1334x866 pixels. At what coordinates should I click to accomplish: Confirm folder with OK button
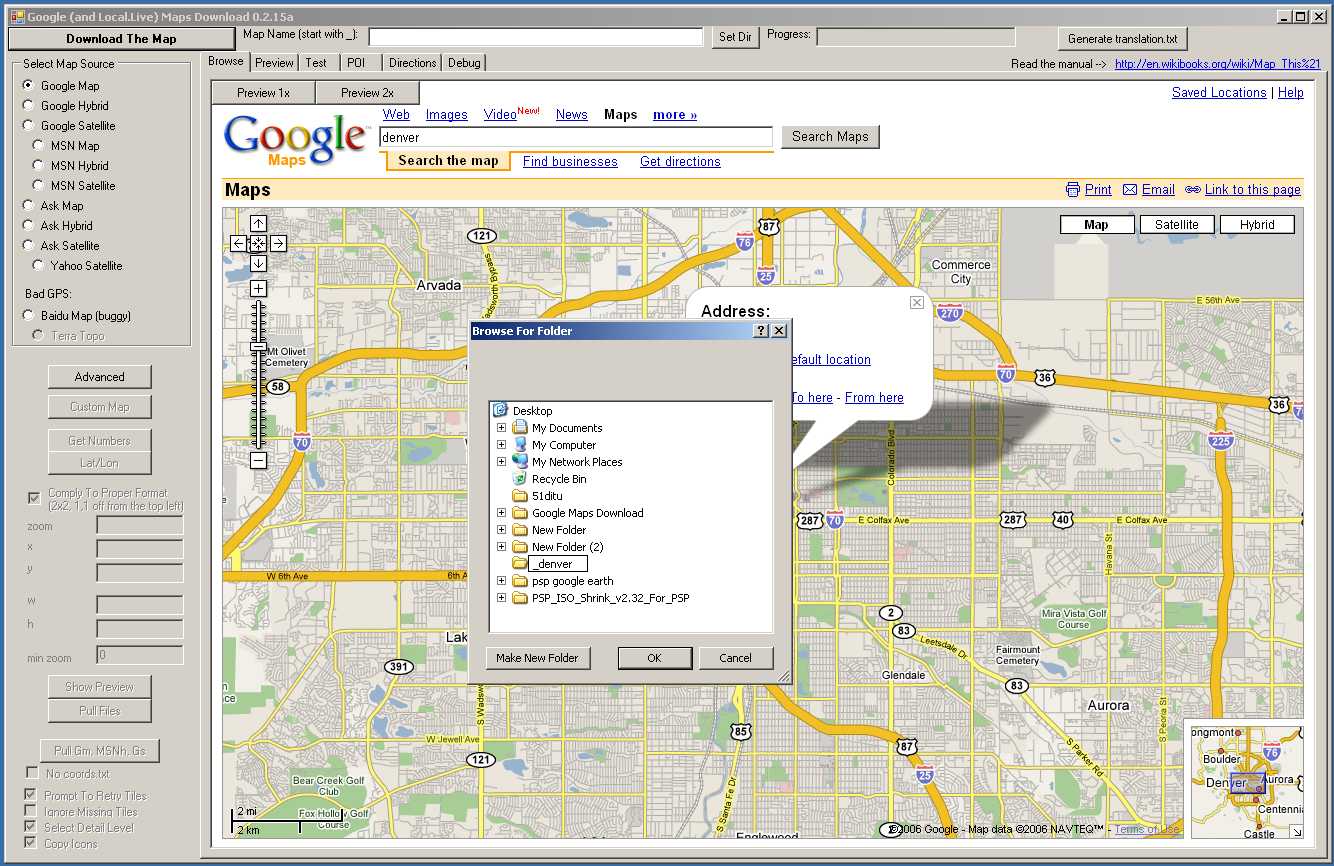654,658
